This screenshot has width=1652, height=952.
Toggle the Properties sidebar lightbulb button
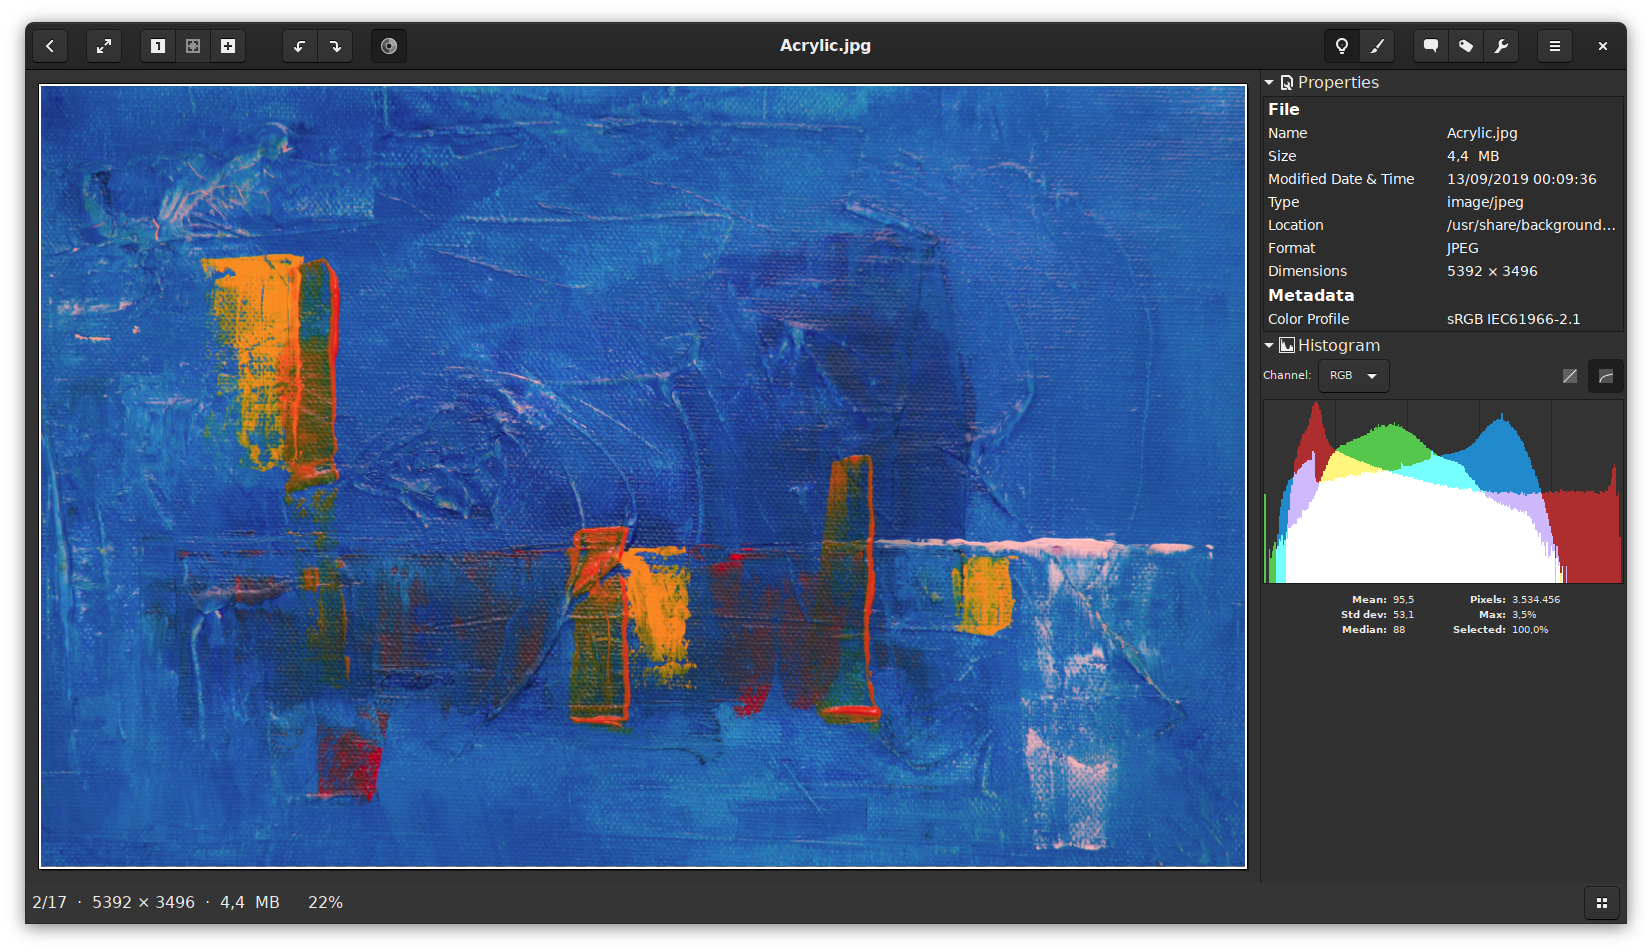coord(1342,46)
